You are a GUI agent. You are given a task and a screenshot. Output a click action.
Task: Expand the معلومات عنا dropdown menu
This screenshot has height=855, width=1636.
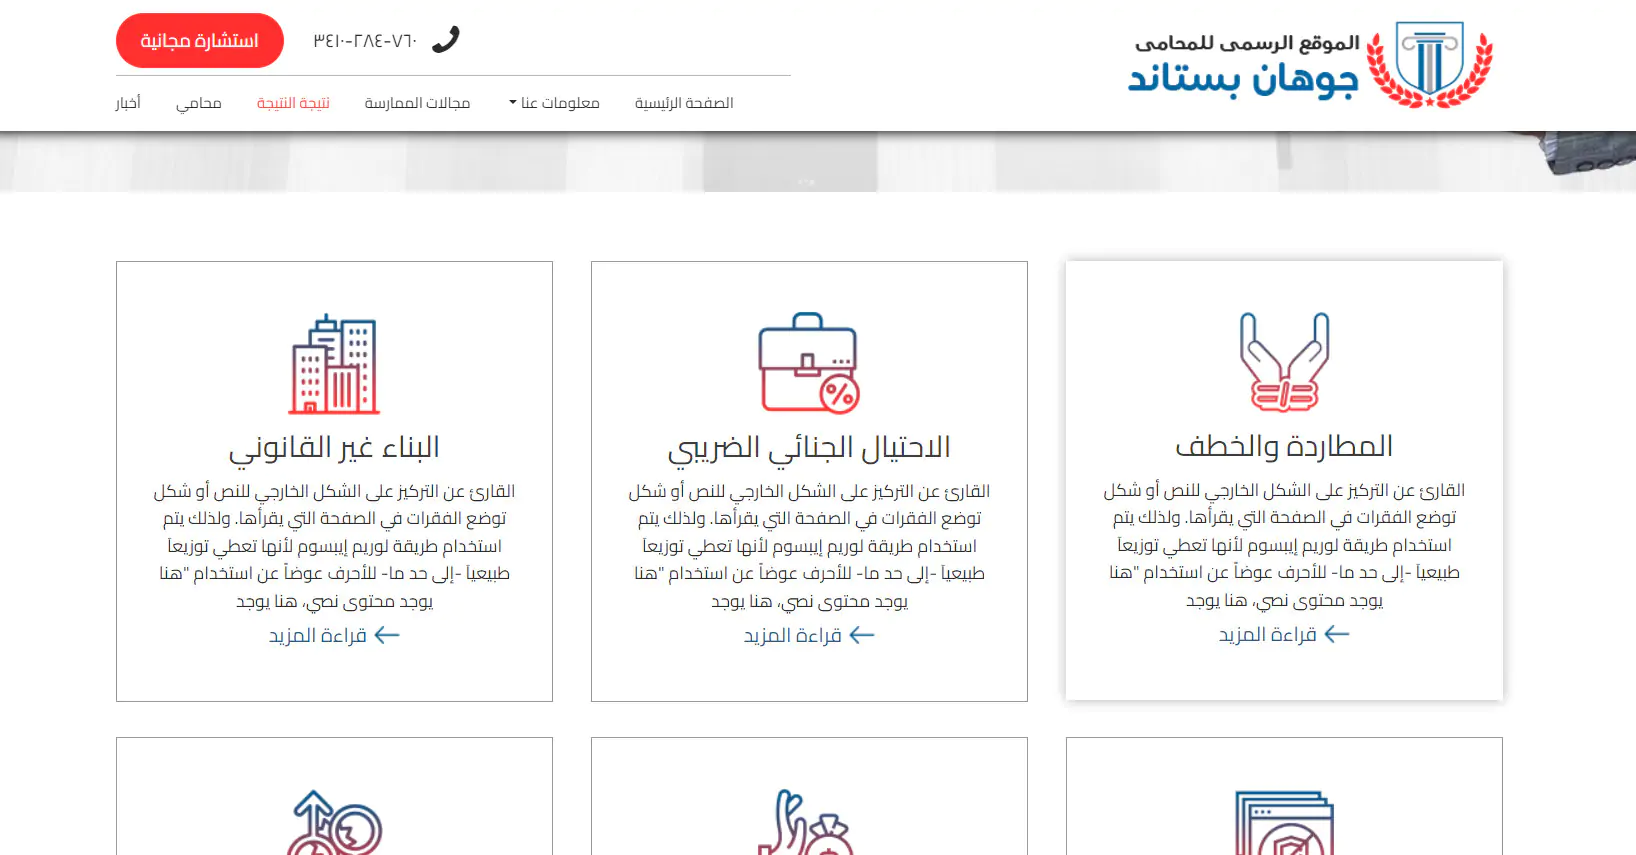pyautogui.click(x=554, y=103)
